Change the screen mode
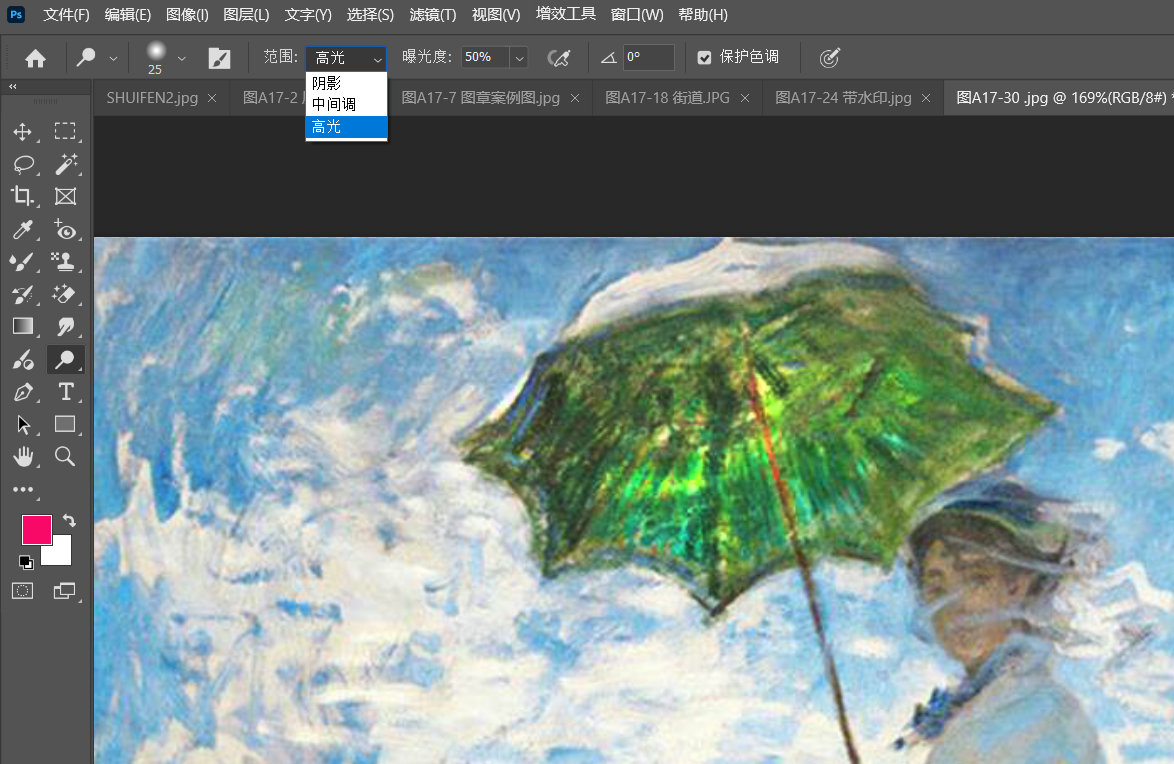 pyautogui.click(x=65, y=591)
